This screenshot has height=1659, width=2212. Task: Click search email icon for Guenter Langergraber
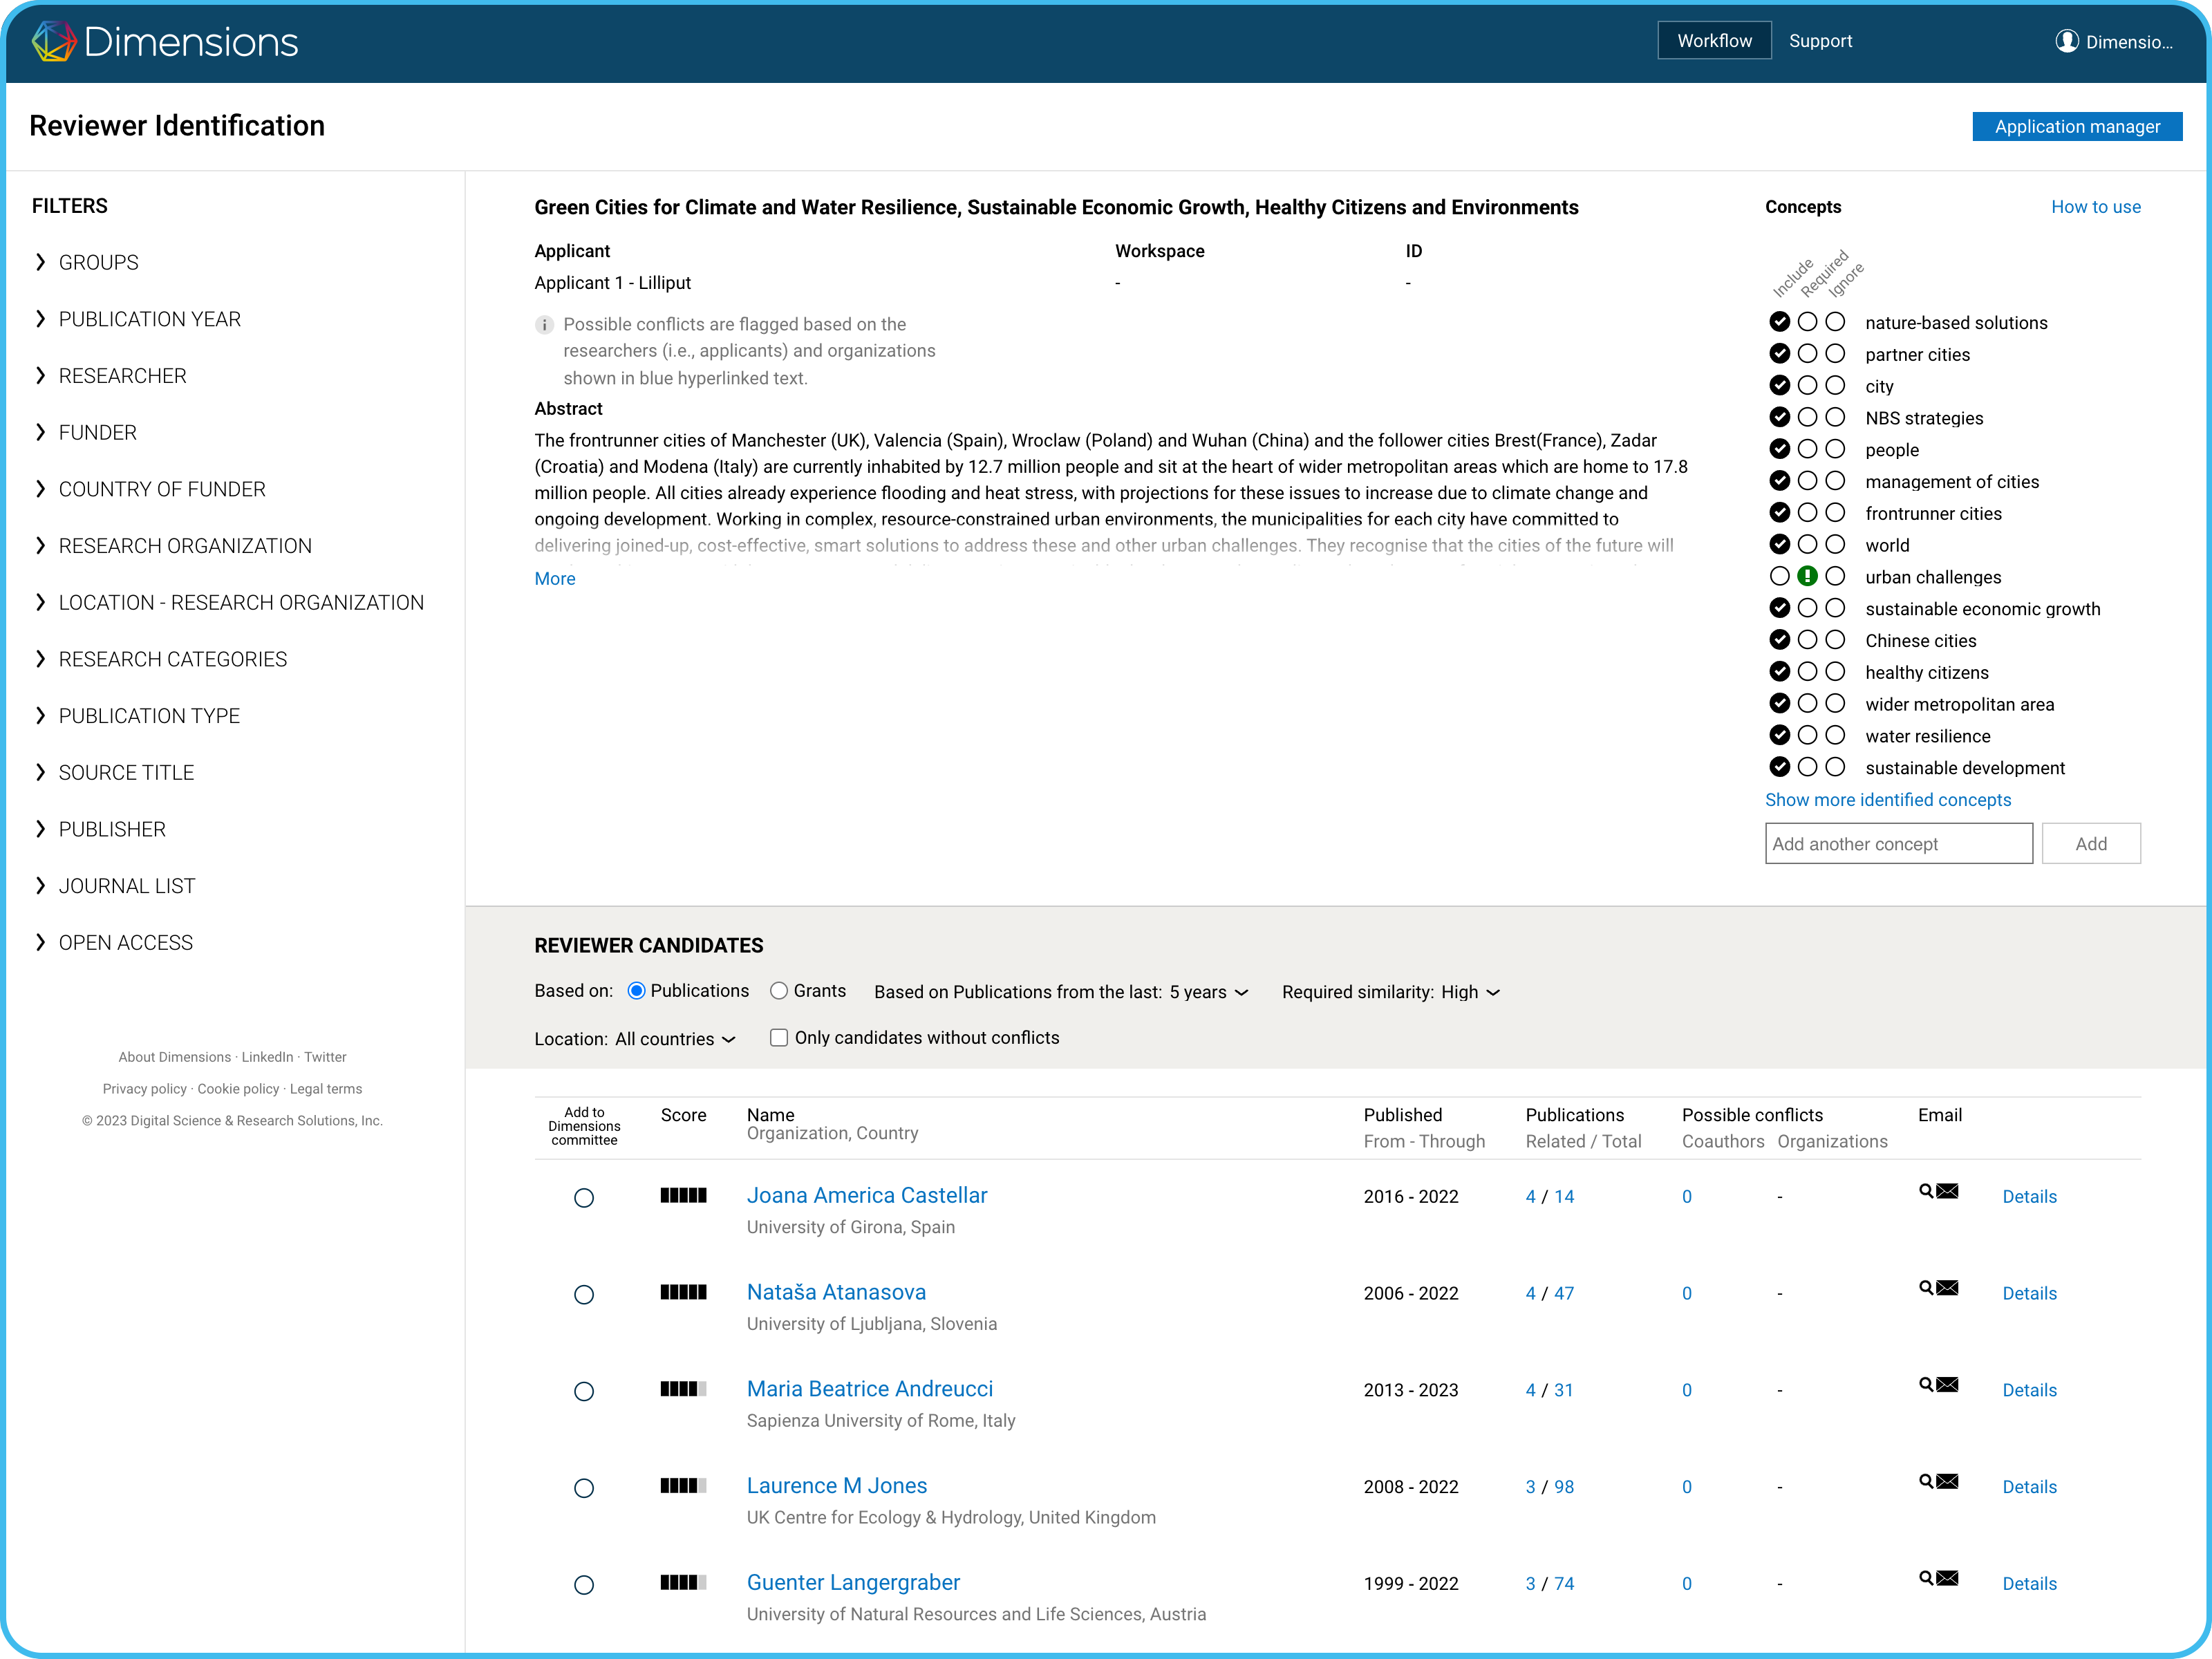(x=1926, y=1578)
